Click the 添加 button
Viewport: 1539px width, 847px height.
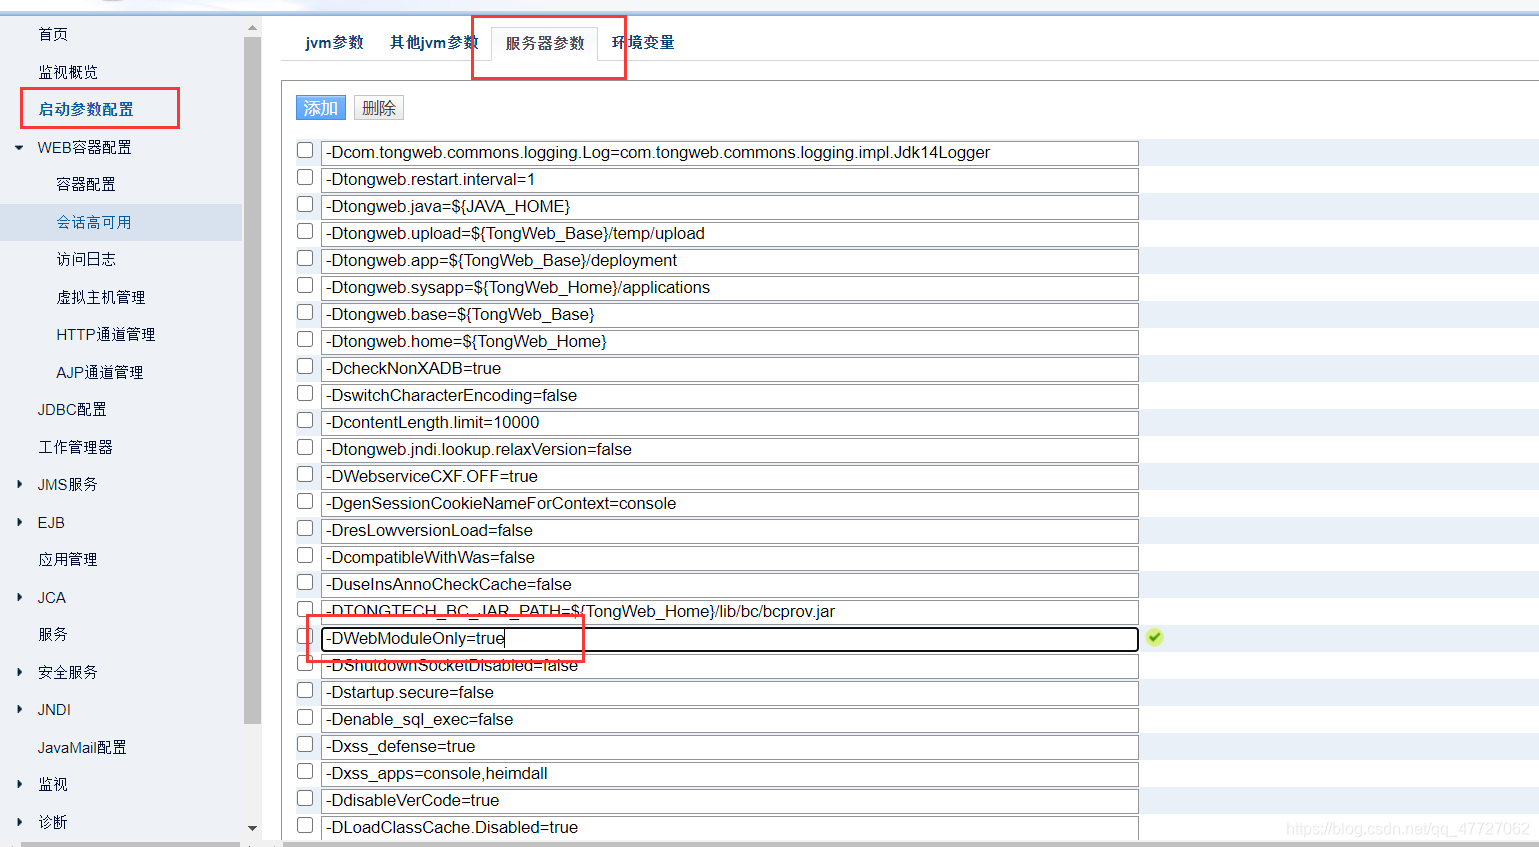(x=321, y=108)
